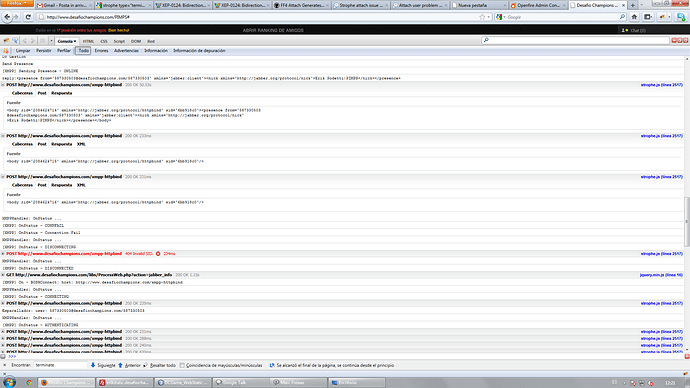Viewport: 690px width, 388px height.
Task: Toggle the Persistir console option
Action: click(x=44, y=51)
